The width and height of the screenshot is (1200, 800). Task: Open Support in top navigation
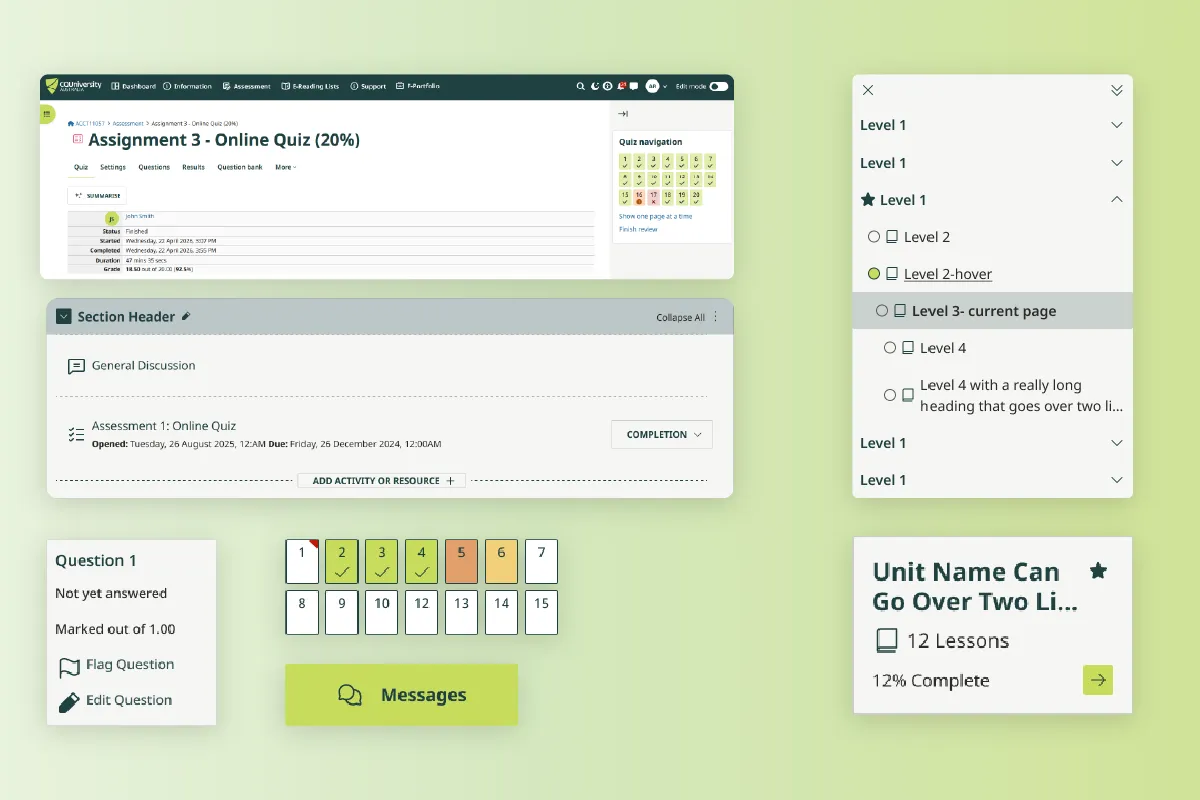[368, 86]
